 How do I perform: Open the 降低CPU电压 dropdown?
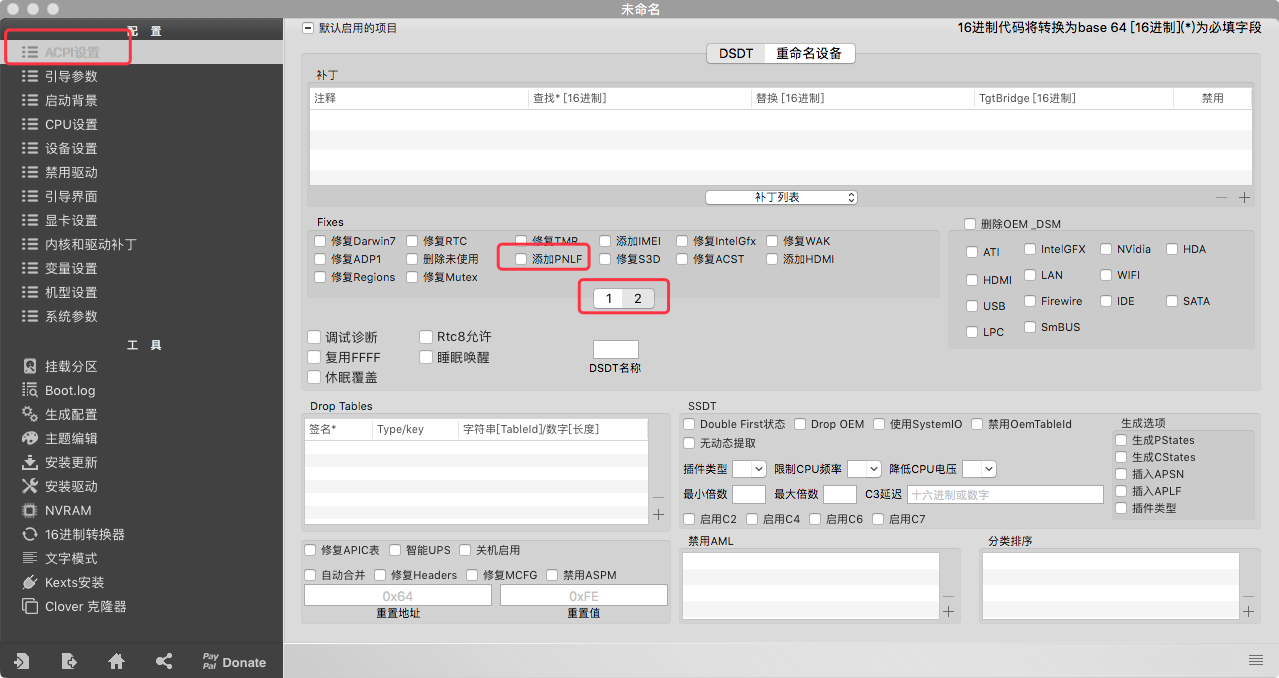(979, 468)
